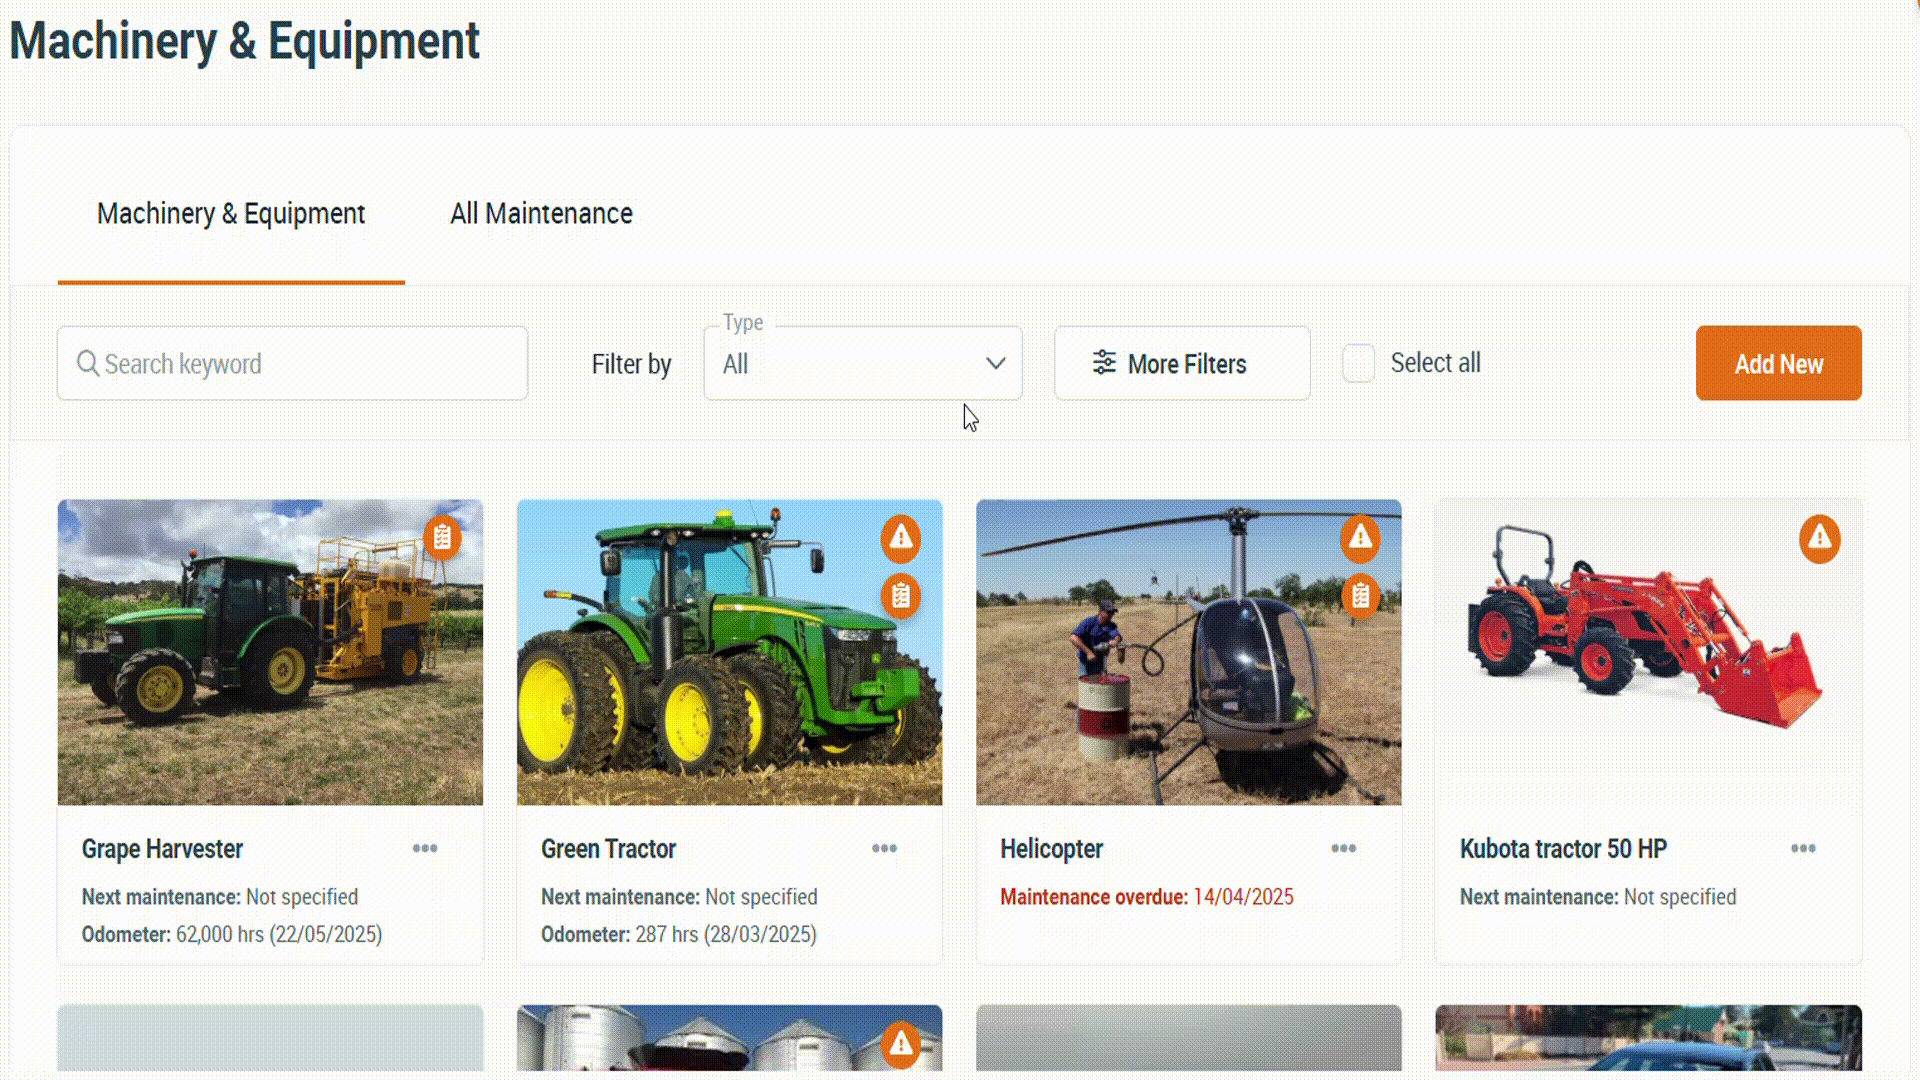Open Kubota tractor 50 HP options menu
Viewport: 1920px width, 1080px height.
coord(1803,848)
